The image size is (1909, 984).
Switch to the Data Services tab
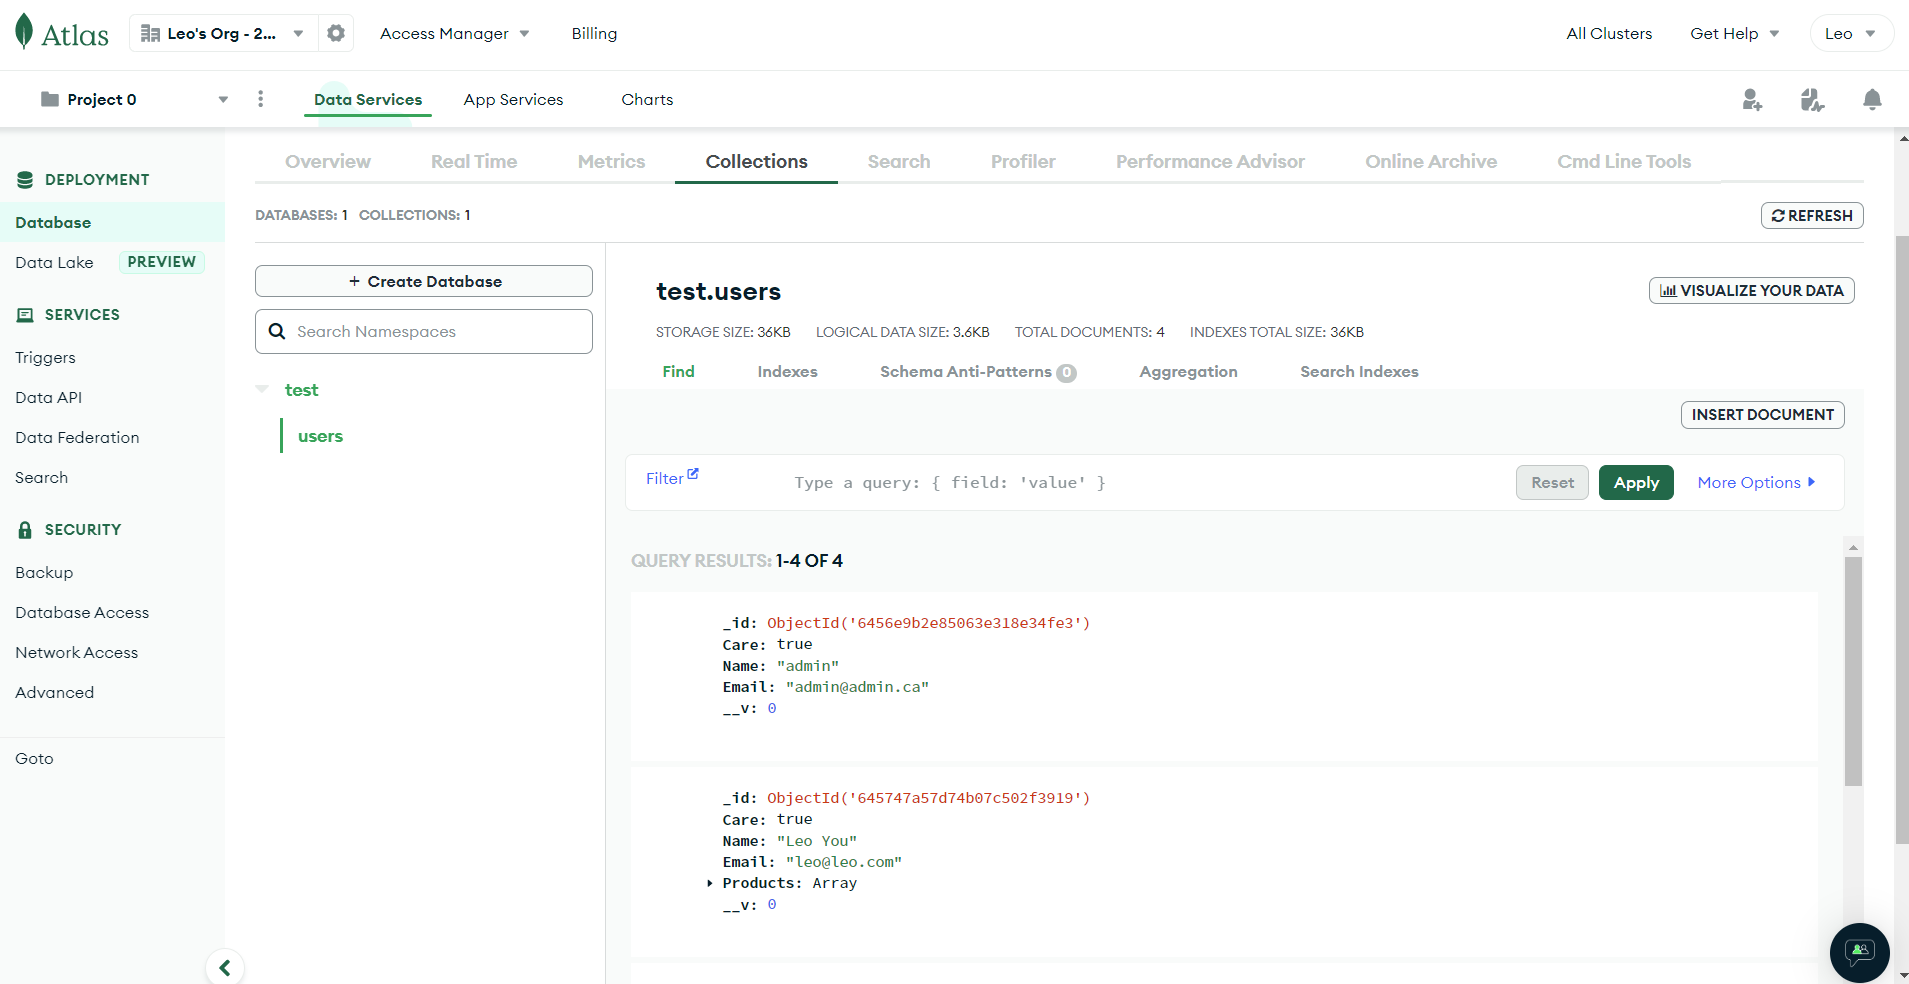368,99
